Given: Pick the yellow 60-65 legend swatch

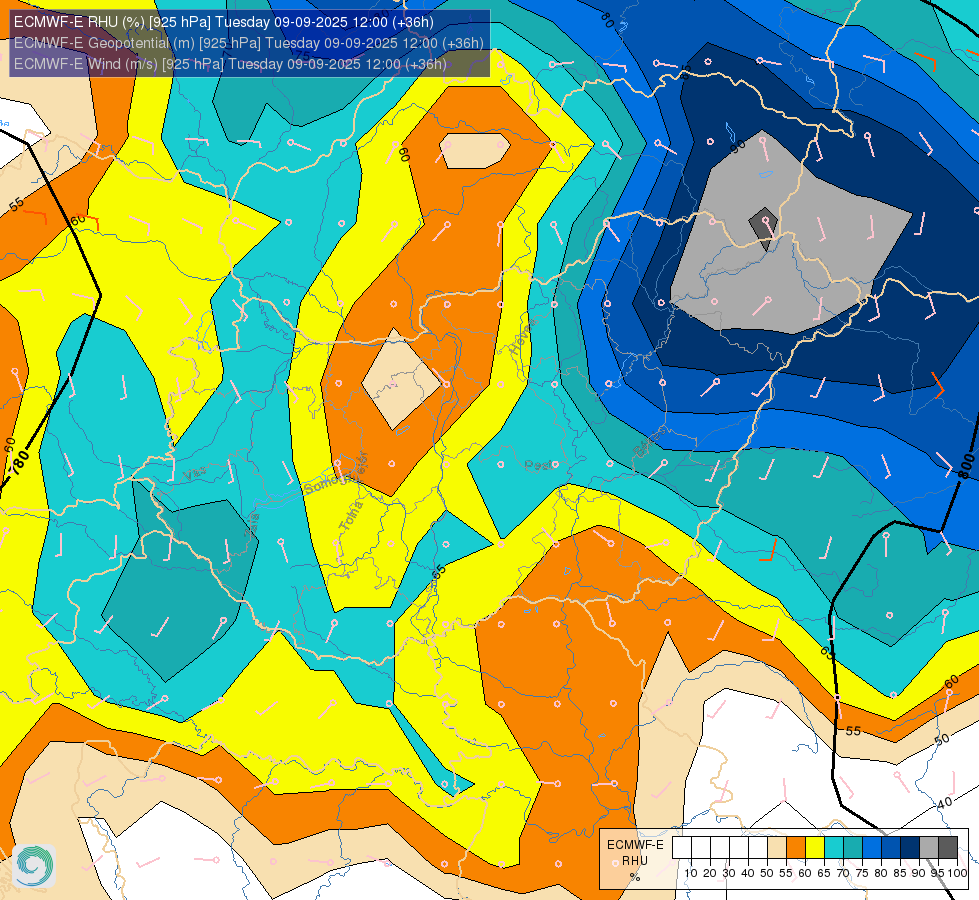Looking at the screenshot, I should point(815,847).
